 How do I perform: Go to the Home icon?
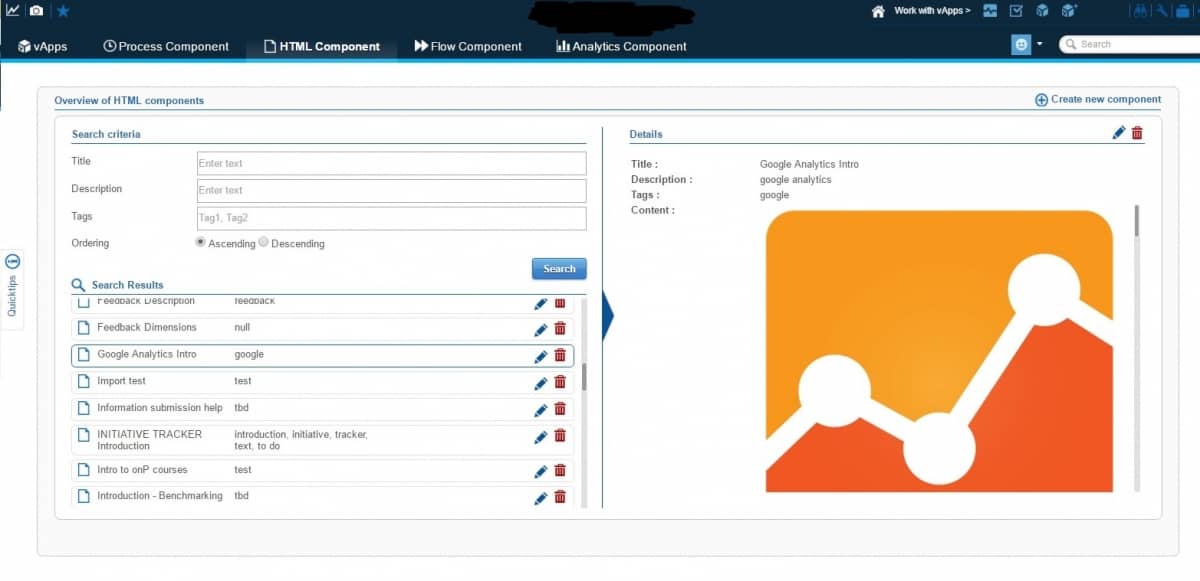(878, 11)
